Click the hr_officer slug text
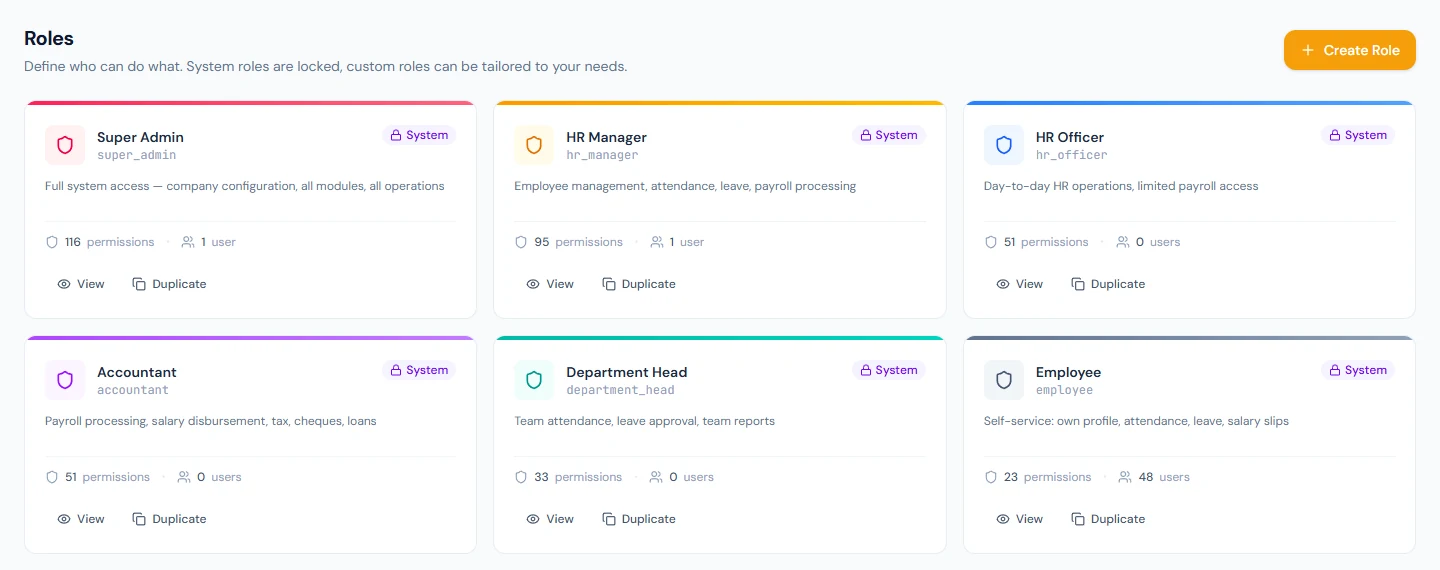This screenshot has width=1440, height=570. click(x=1072, y=156)
